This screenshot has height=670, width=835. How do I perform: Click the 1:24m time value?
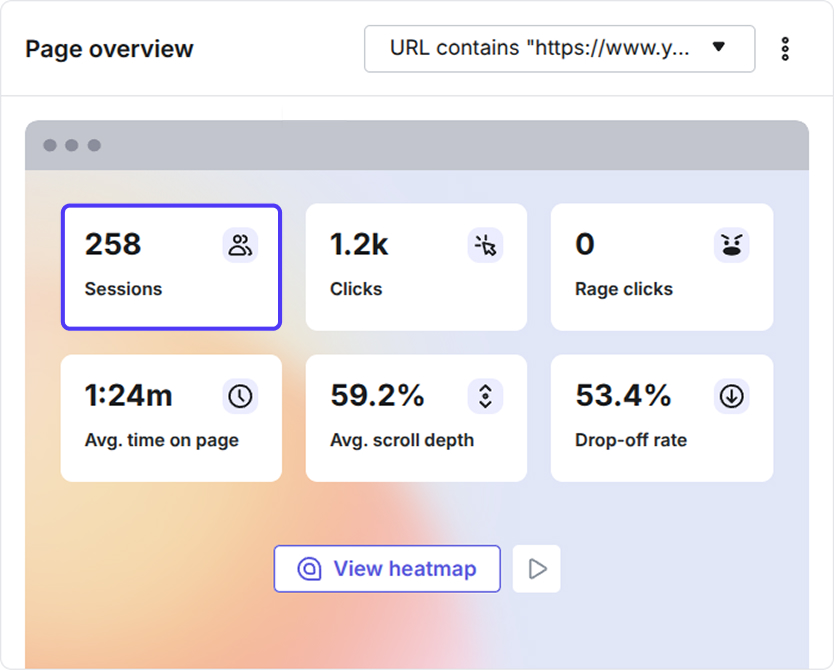128,396
